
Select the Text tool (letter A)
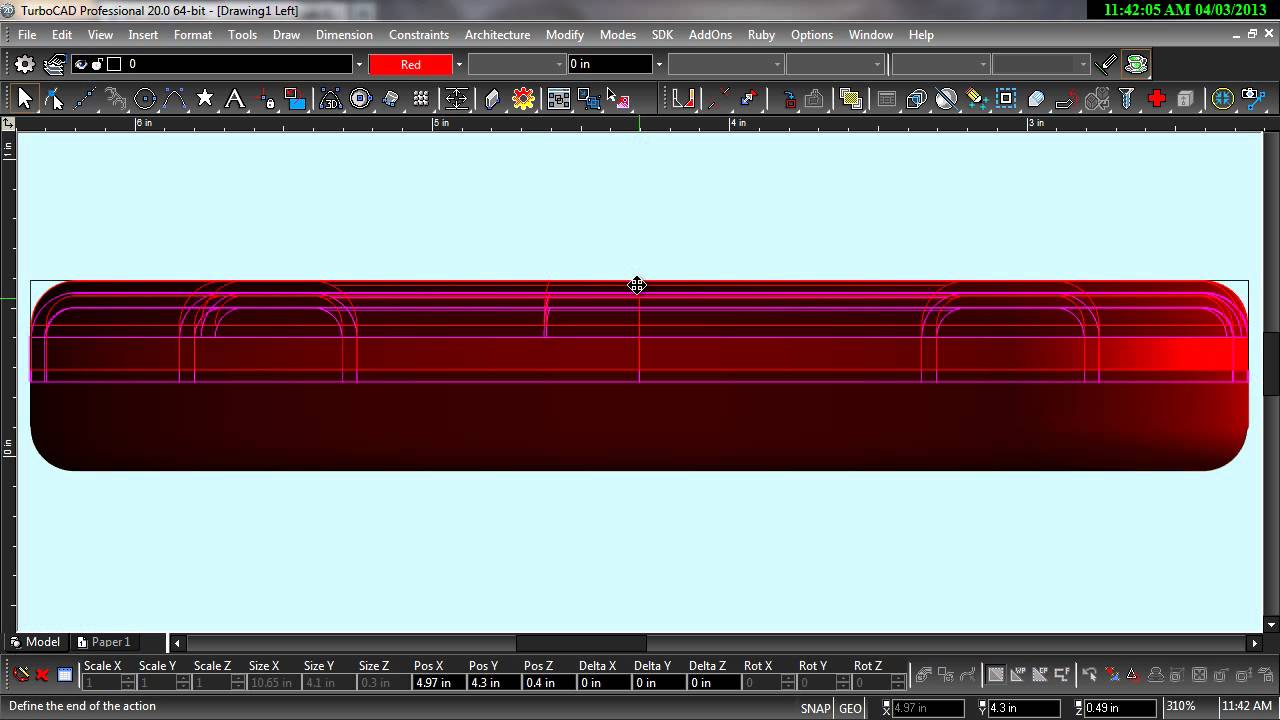point(235,98)
